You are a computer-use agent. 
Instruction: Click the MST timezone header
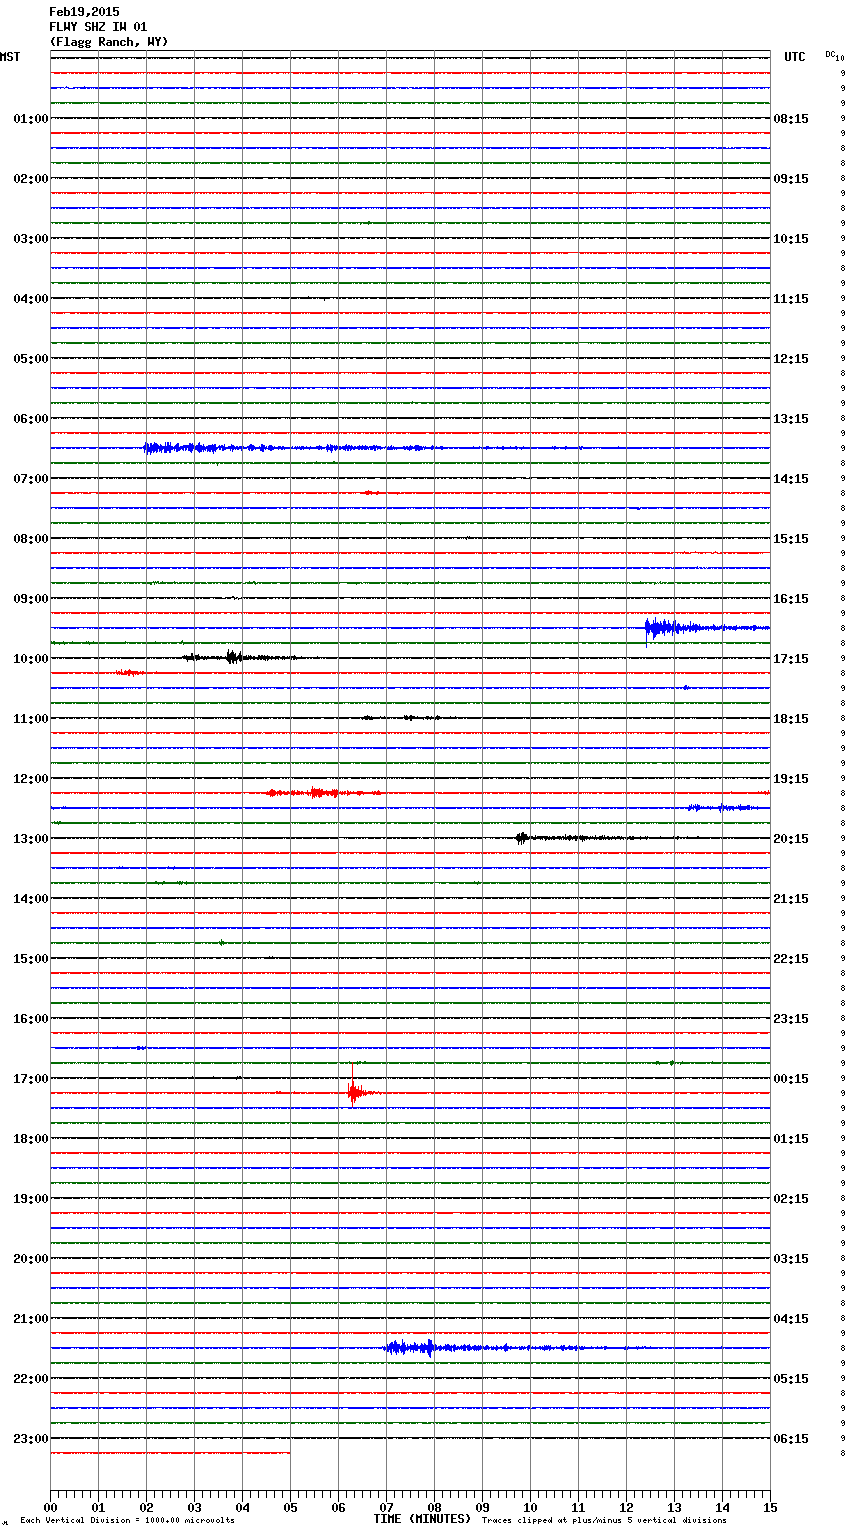tap(10, 57)
